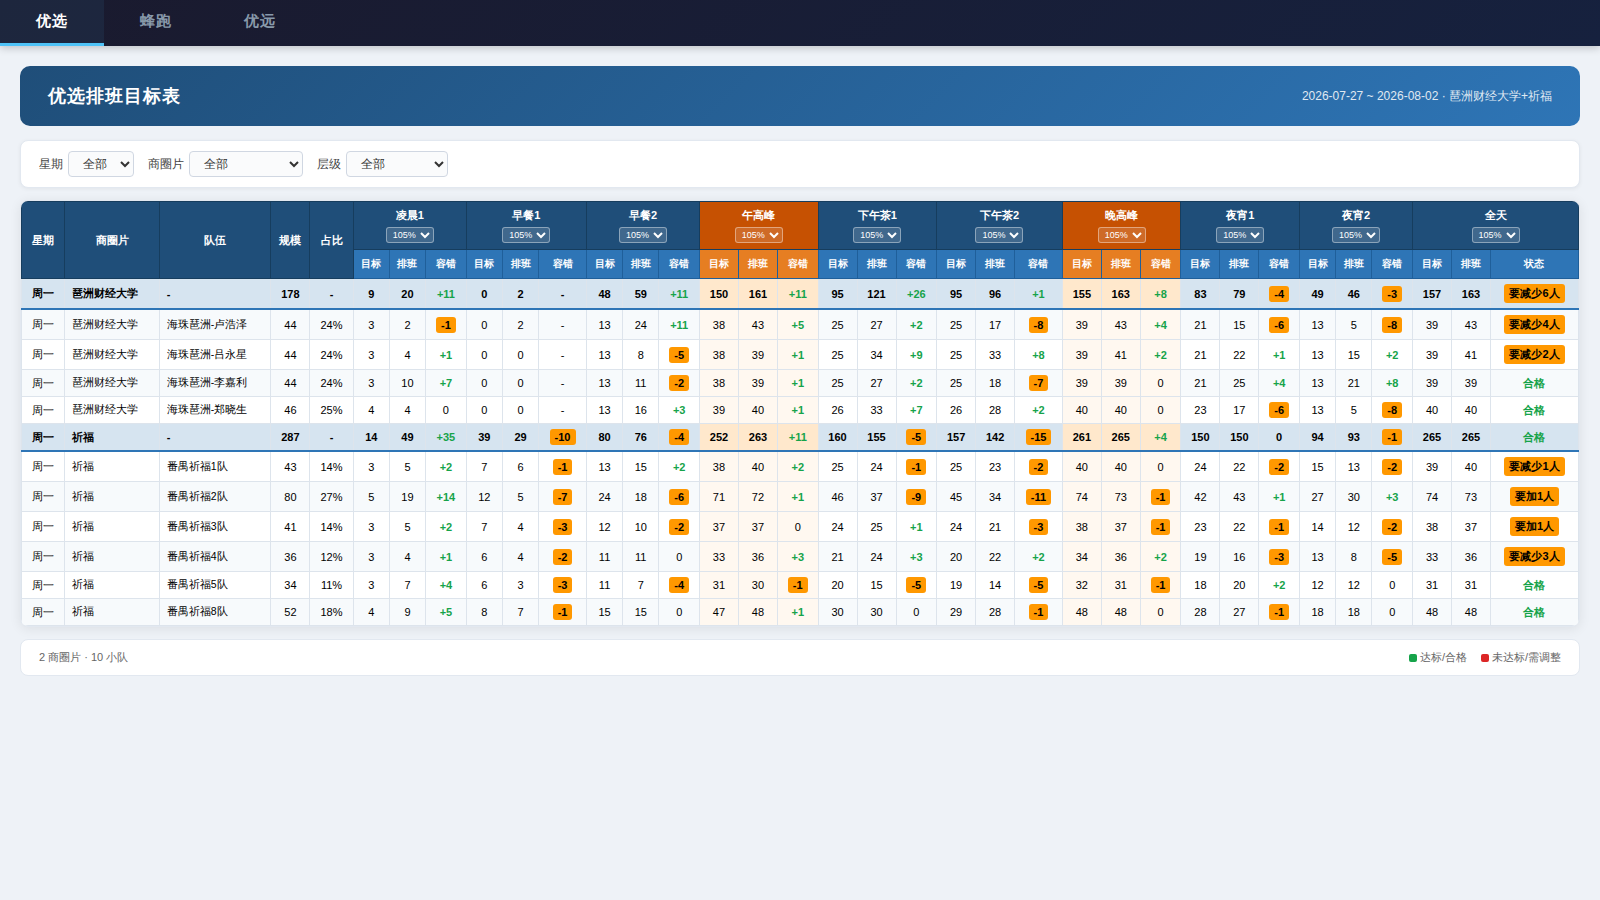Viewport: 1600px width, 900px height.
Task: Open the 105% dropdown under 早餐2
Action: click(x=643, y=235)
